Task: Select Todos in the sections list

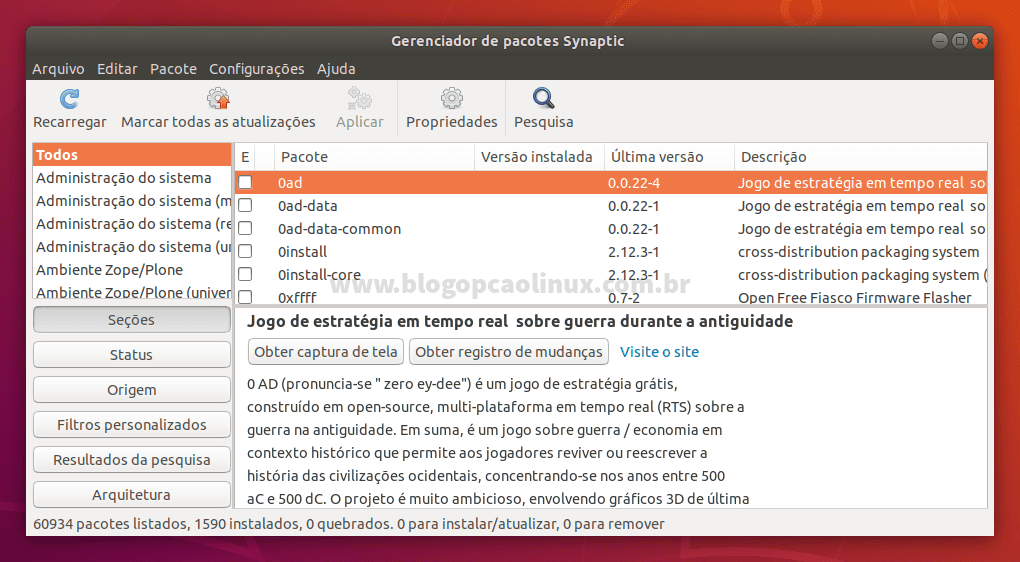Action: [x=132, y=155]
